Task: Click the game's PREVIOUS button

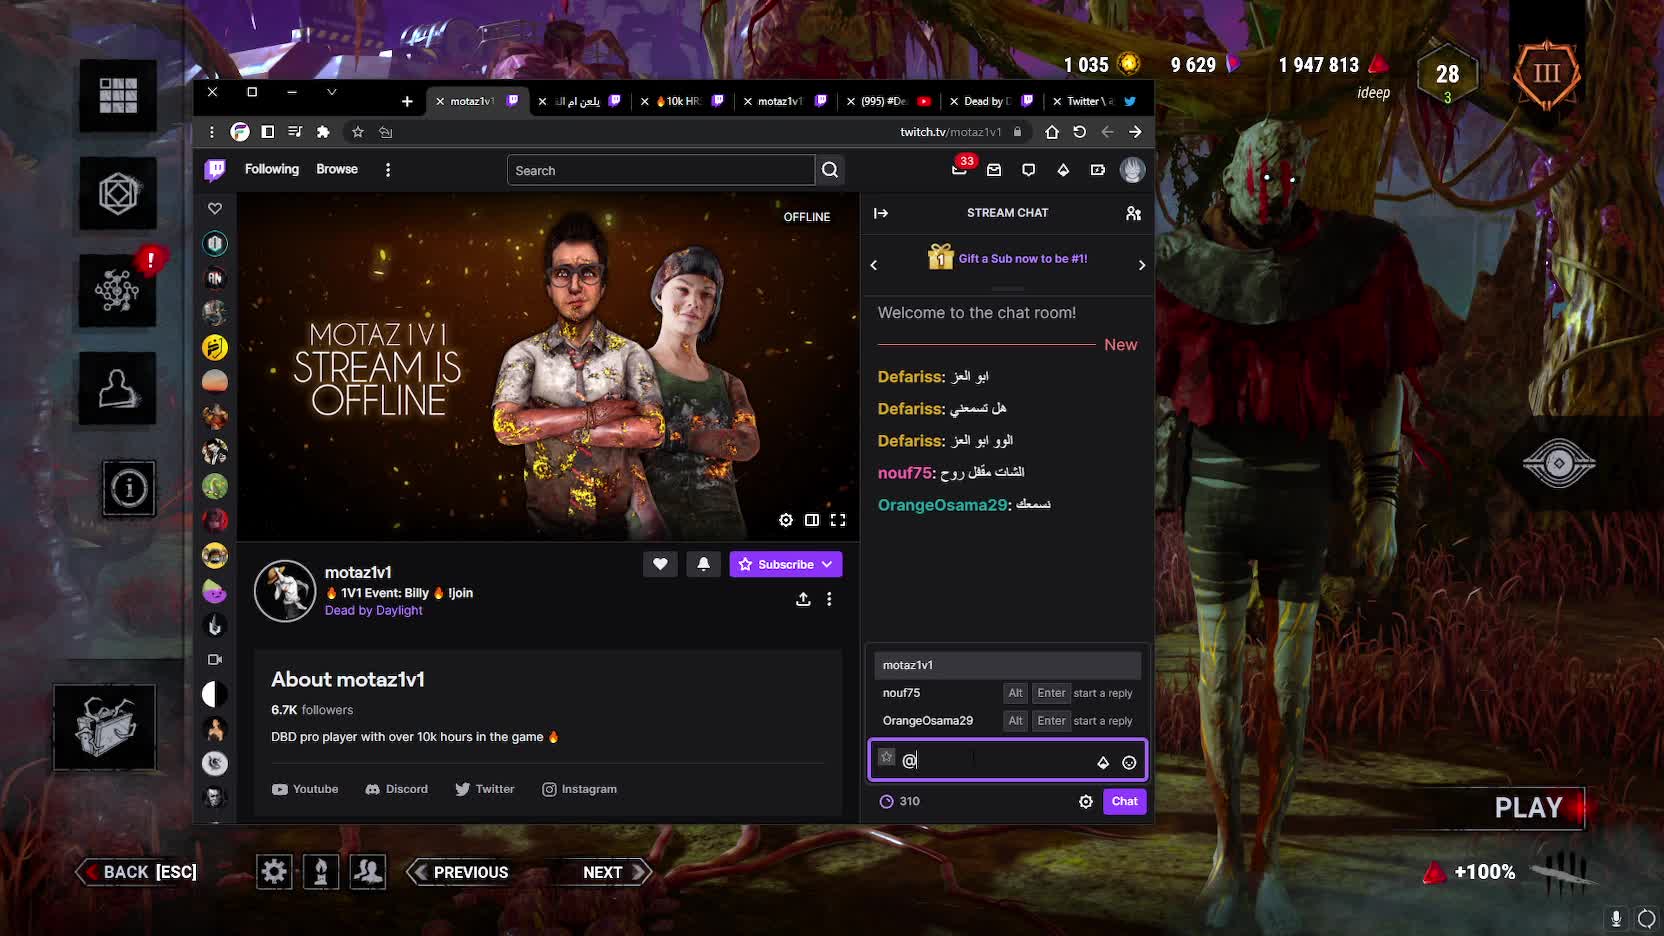Action: [x=461, y=872]
